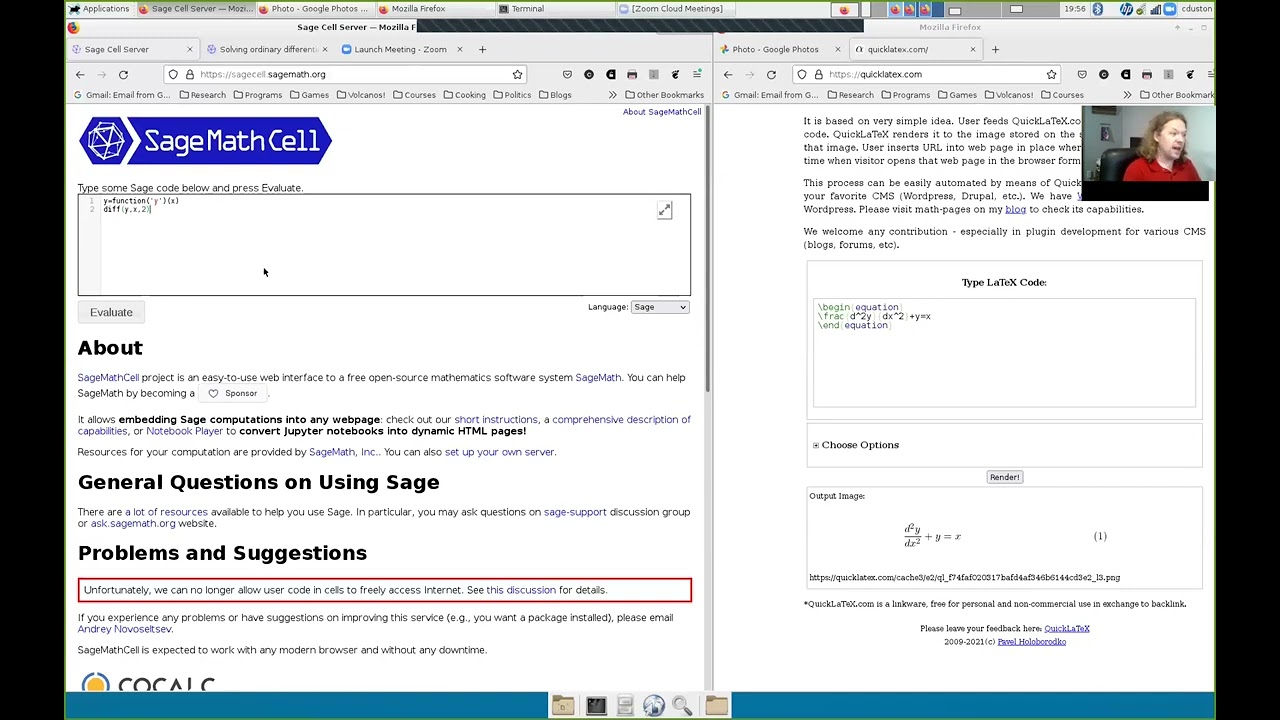The width and height of the screenshot is (1280, 720).
Task: Click the Evaluate button in SageMathCell
Action: point(111,312)
